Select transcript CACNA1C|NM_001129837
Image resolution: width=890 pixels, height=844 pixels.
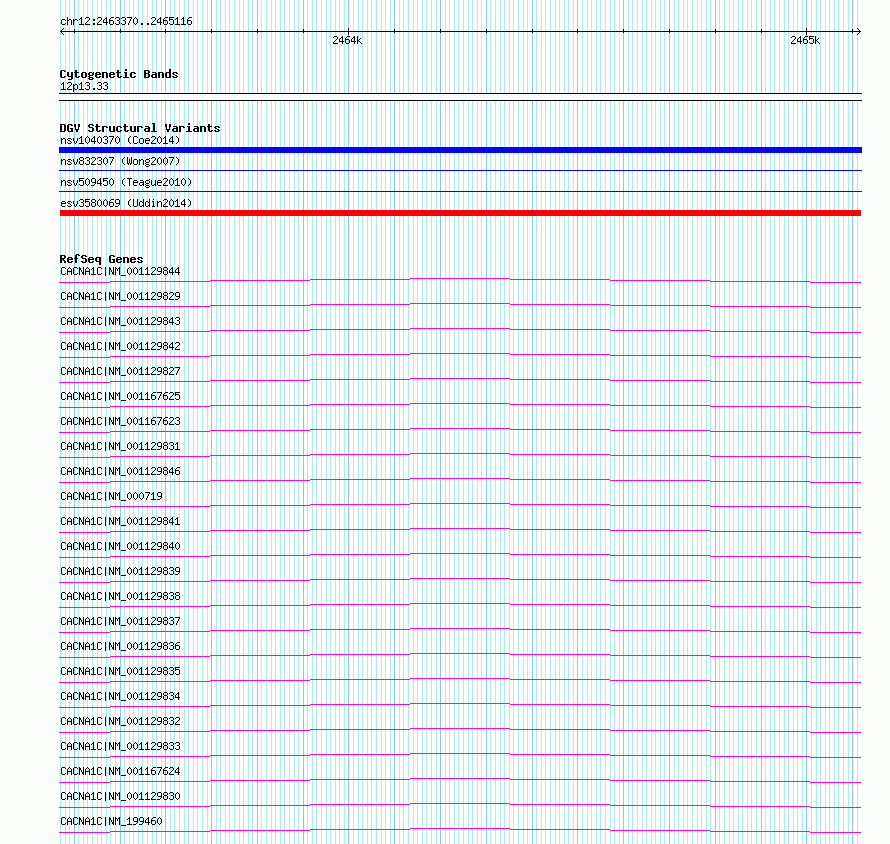coord(120,621)
